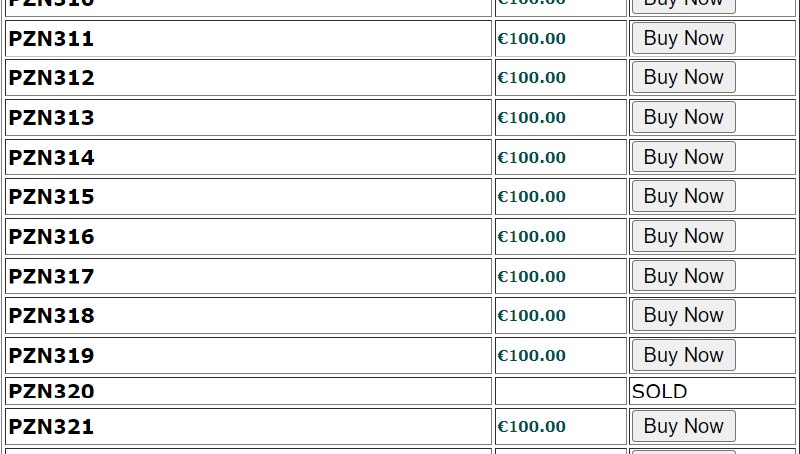The image size is (800, 454).
Task: Hit Buy Now in the PZN314 row
Action: 683,157
